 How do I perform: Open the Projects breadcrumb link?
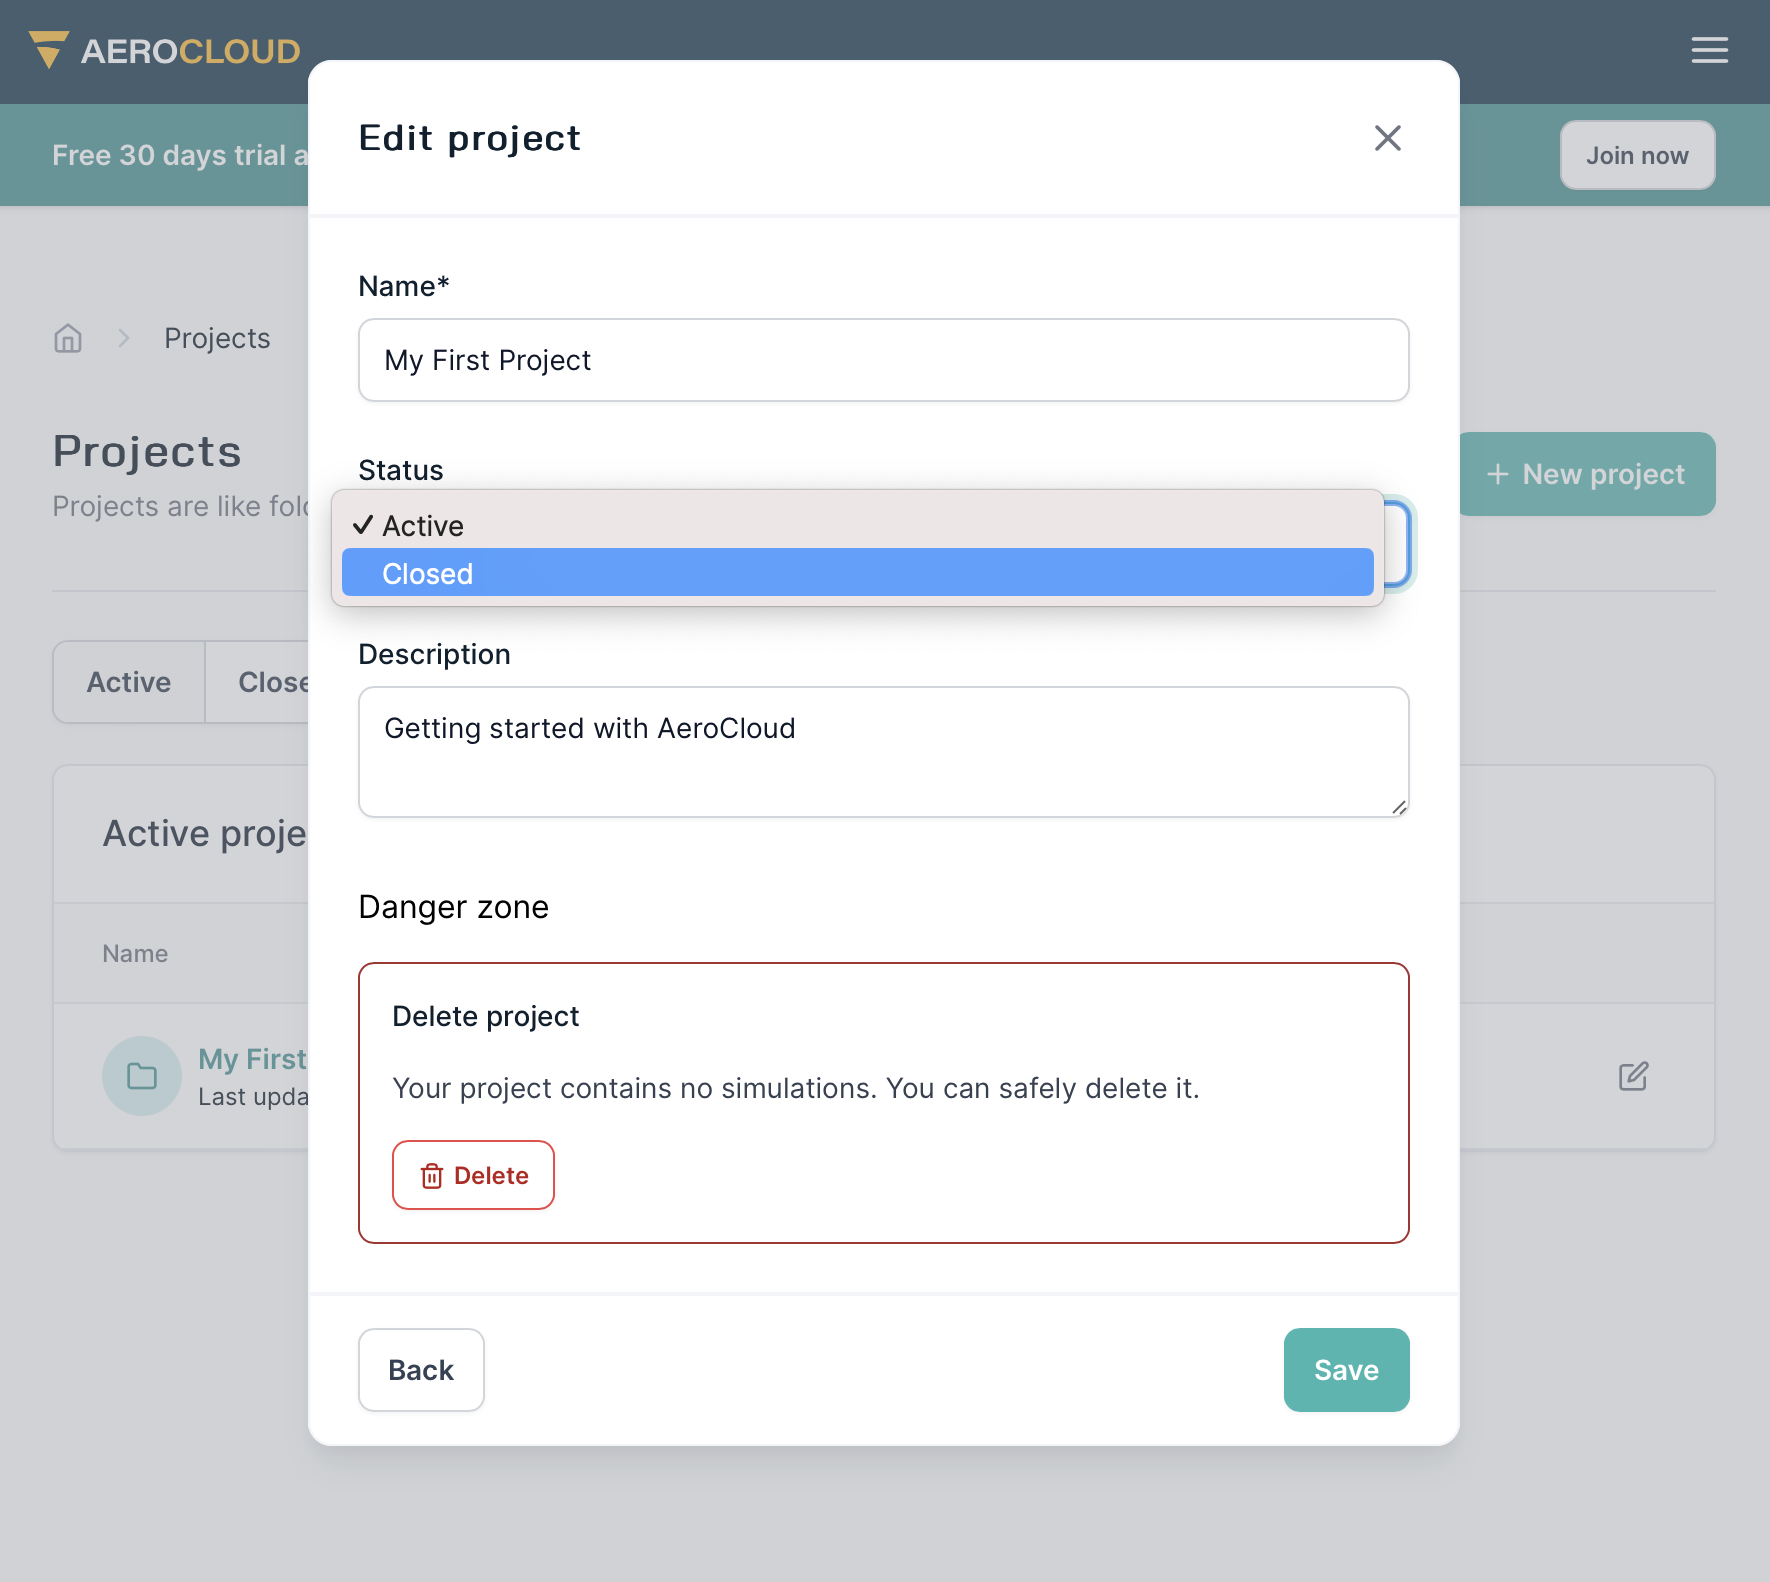pyautogui.click(x=217, y=339)
